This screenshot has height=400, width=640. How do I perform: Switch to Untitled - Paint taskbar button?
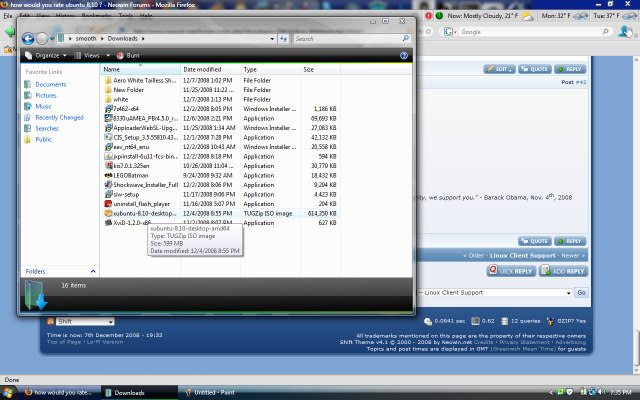pyautogui.click(x=215, y=393)
